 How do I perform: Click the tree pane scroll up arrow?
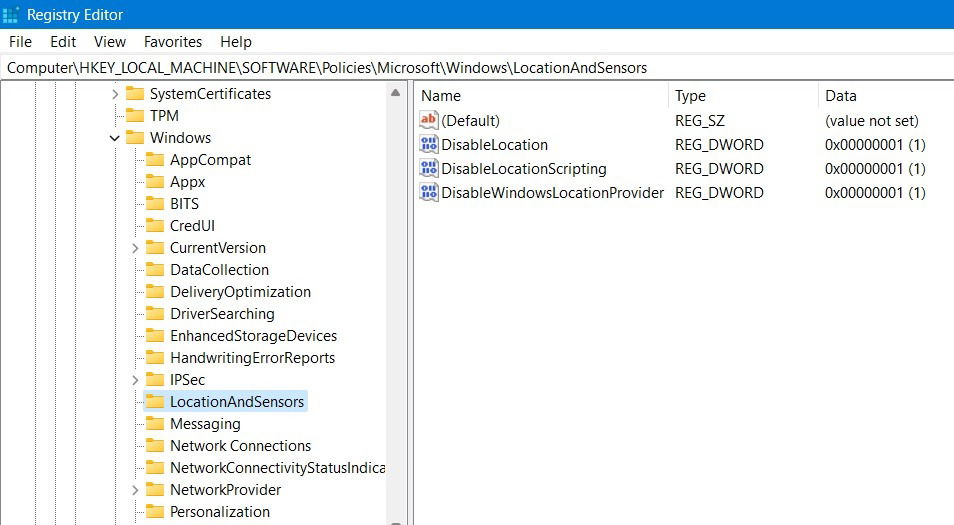pos(395,93)
